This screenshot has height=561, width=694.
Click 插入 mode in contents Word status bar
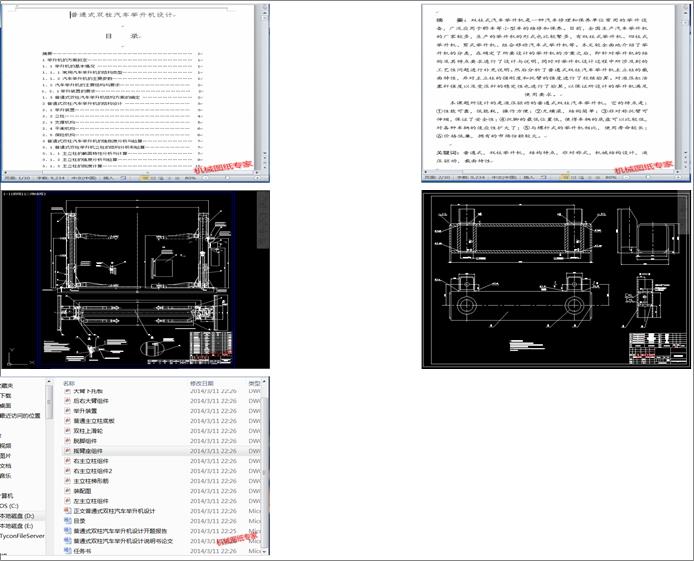(108, 178)
